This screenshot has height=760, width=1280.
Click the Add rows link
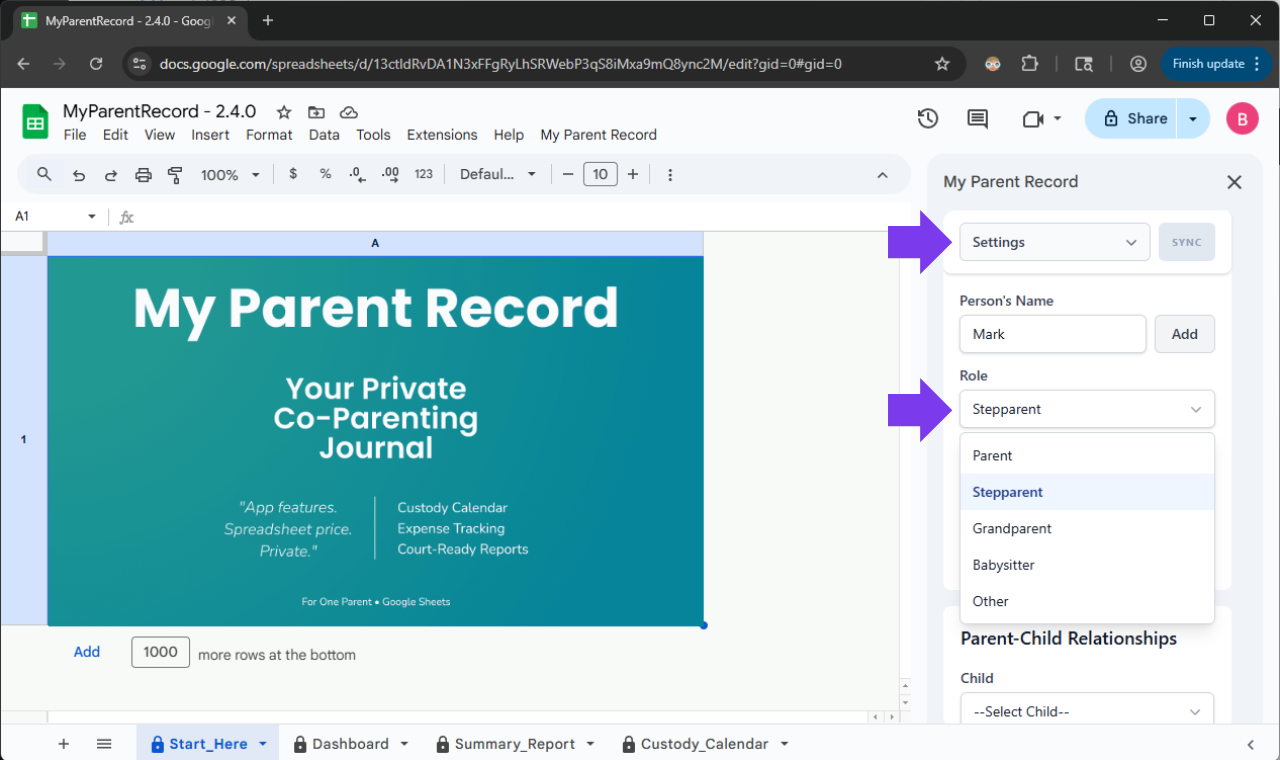pyautogui.click(x=87, y=652)
